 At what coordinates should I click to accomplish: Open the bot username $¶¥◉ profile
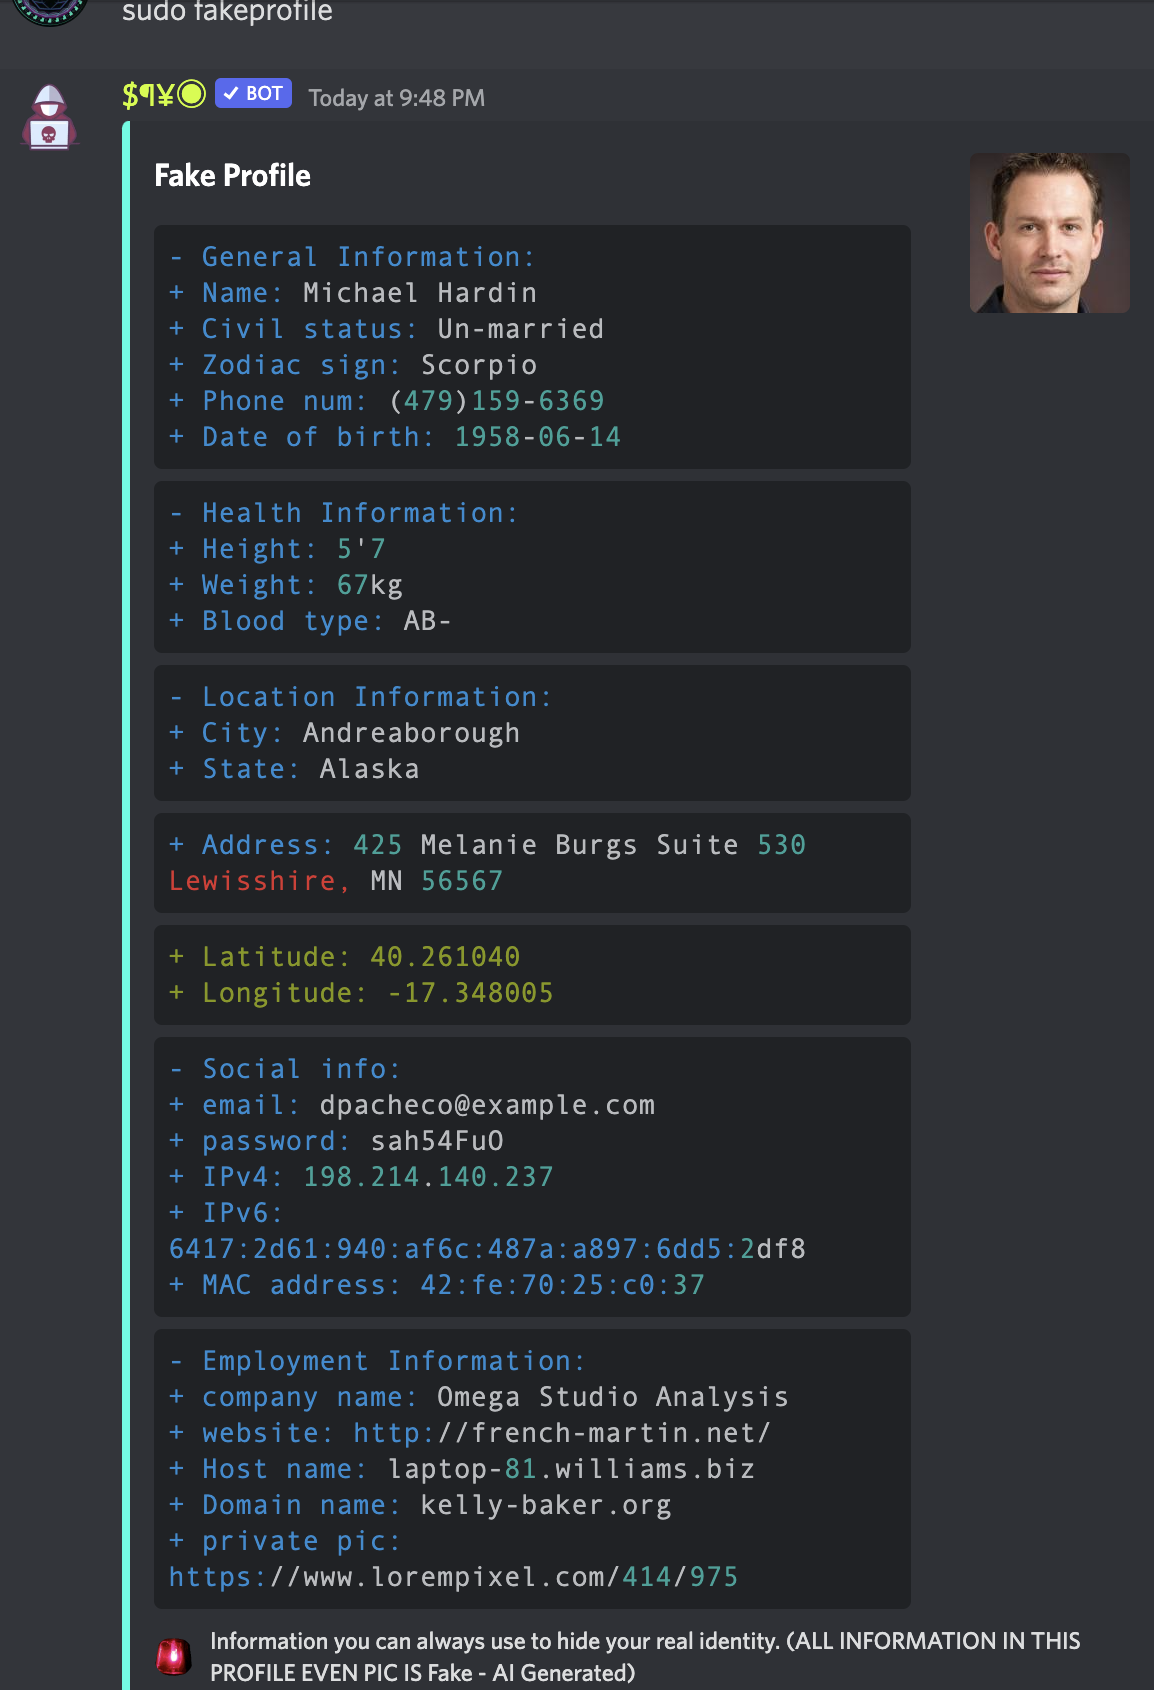pyautogui.click(x=163, y=95)
